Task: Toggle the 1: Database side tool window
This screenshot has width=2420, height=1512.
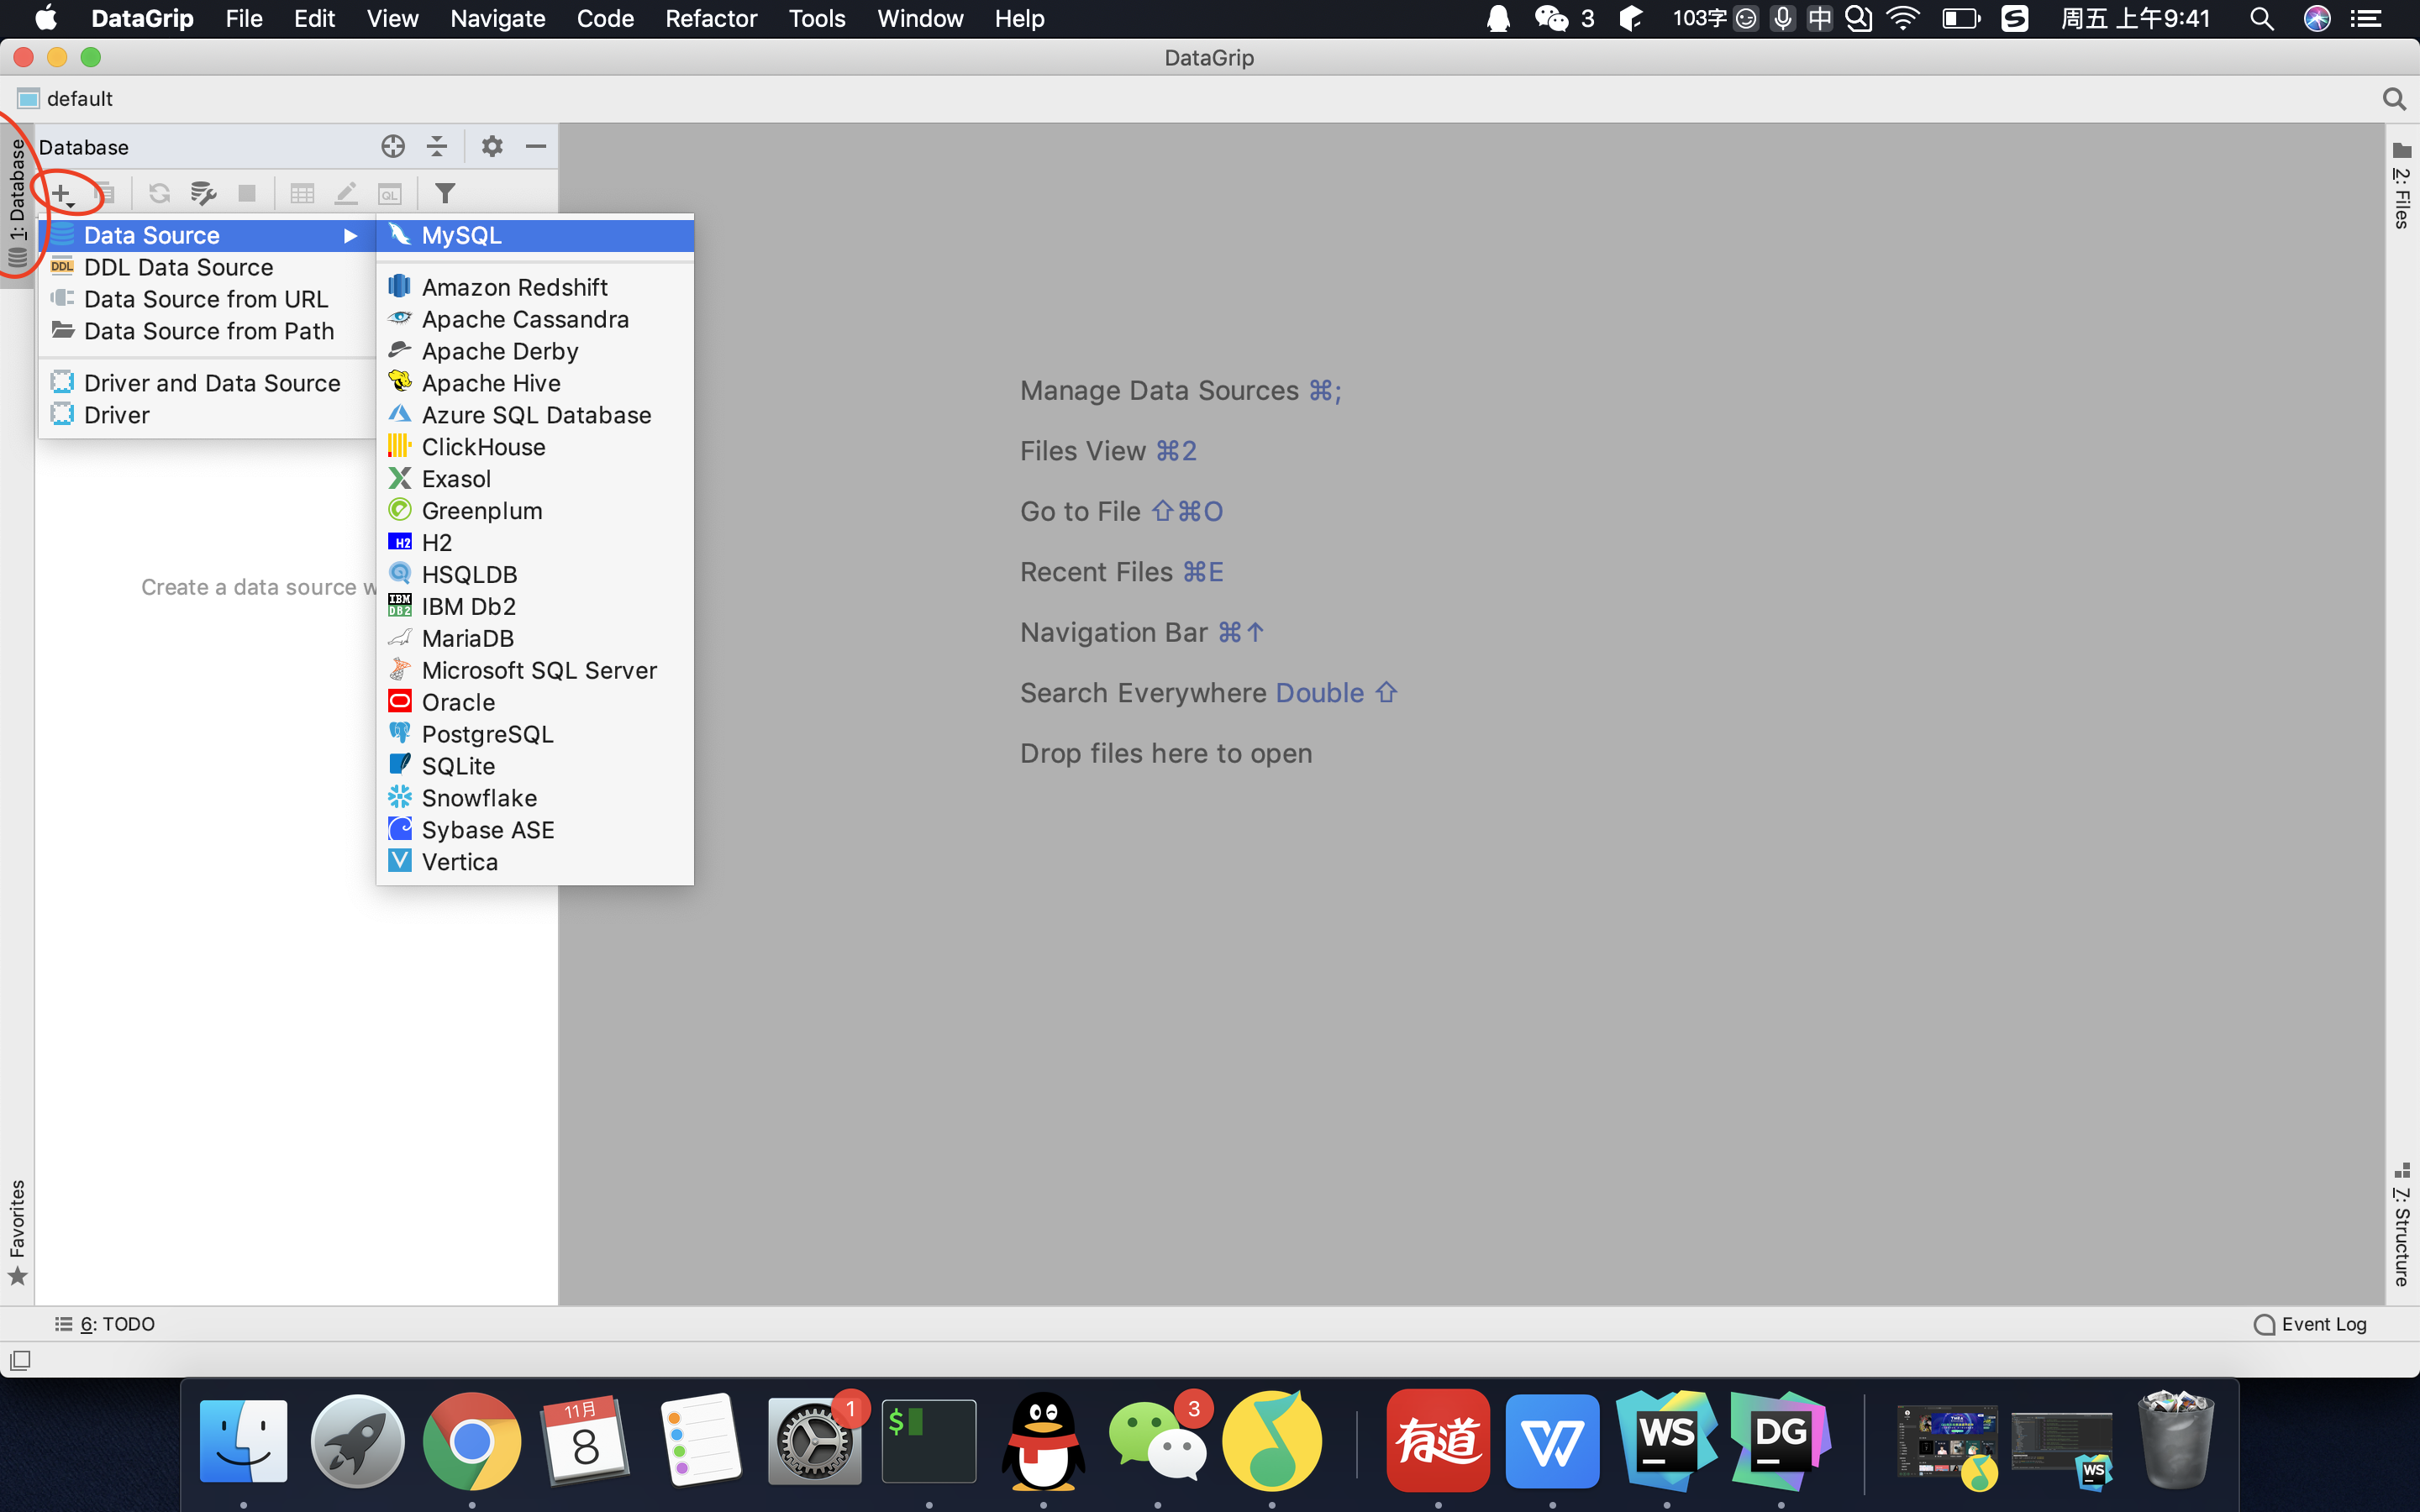Action: (x=17, y=205)
